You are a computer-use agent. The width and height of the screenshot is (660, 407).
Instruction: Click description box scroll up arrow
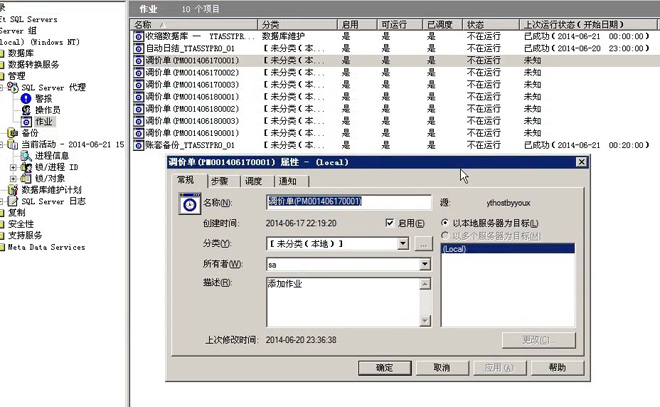[x=425, y=284]
